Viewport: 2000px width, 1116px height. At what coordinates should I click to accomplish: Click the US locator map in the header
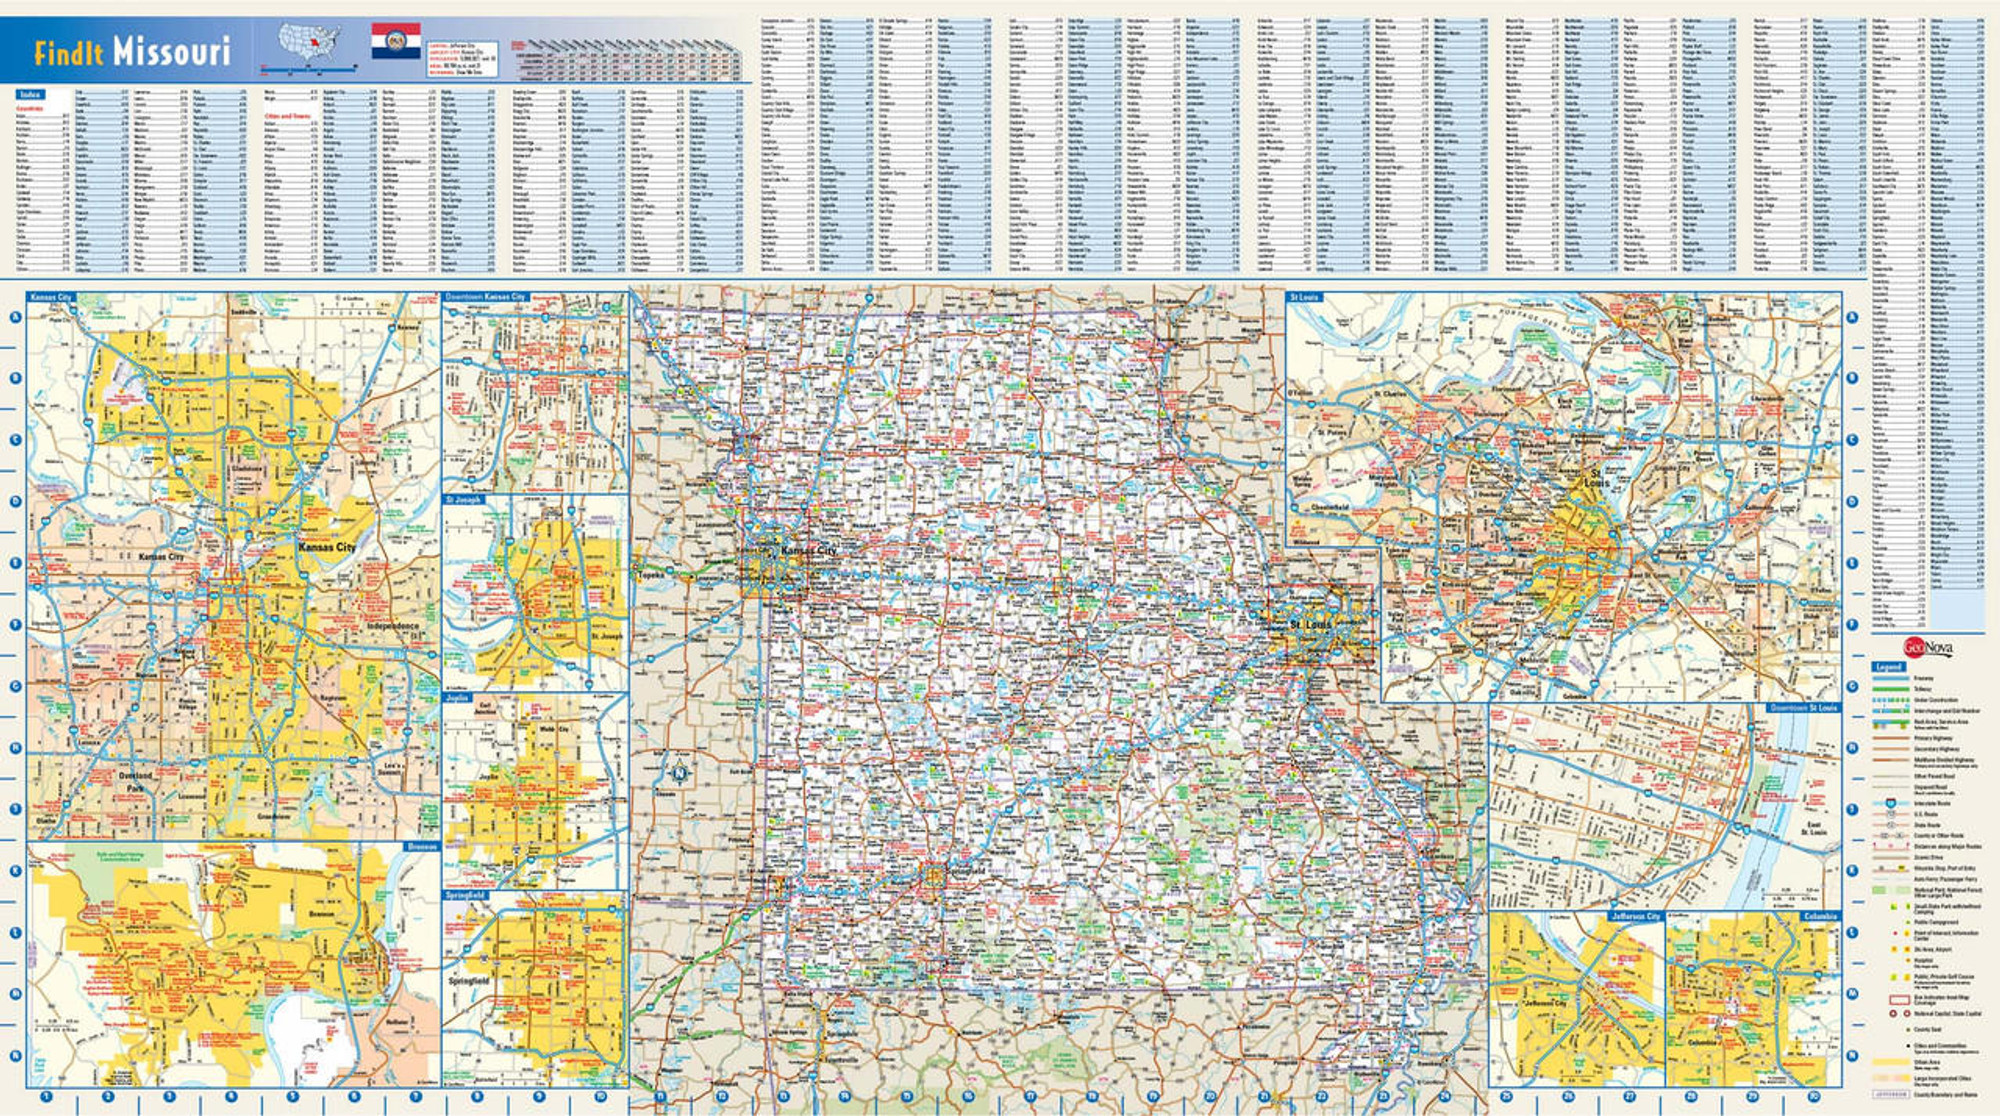pos(309,43)
